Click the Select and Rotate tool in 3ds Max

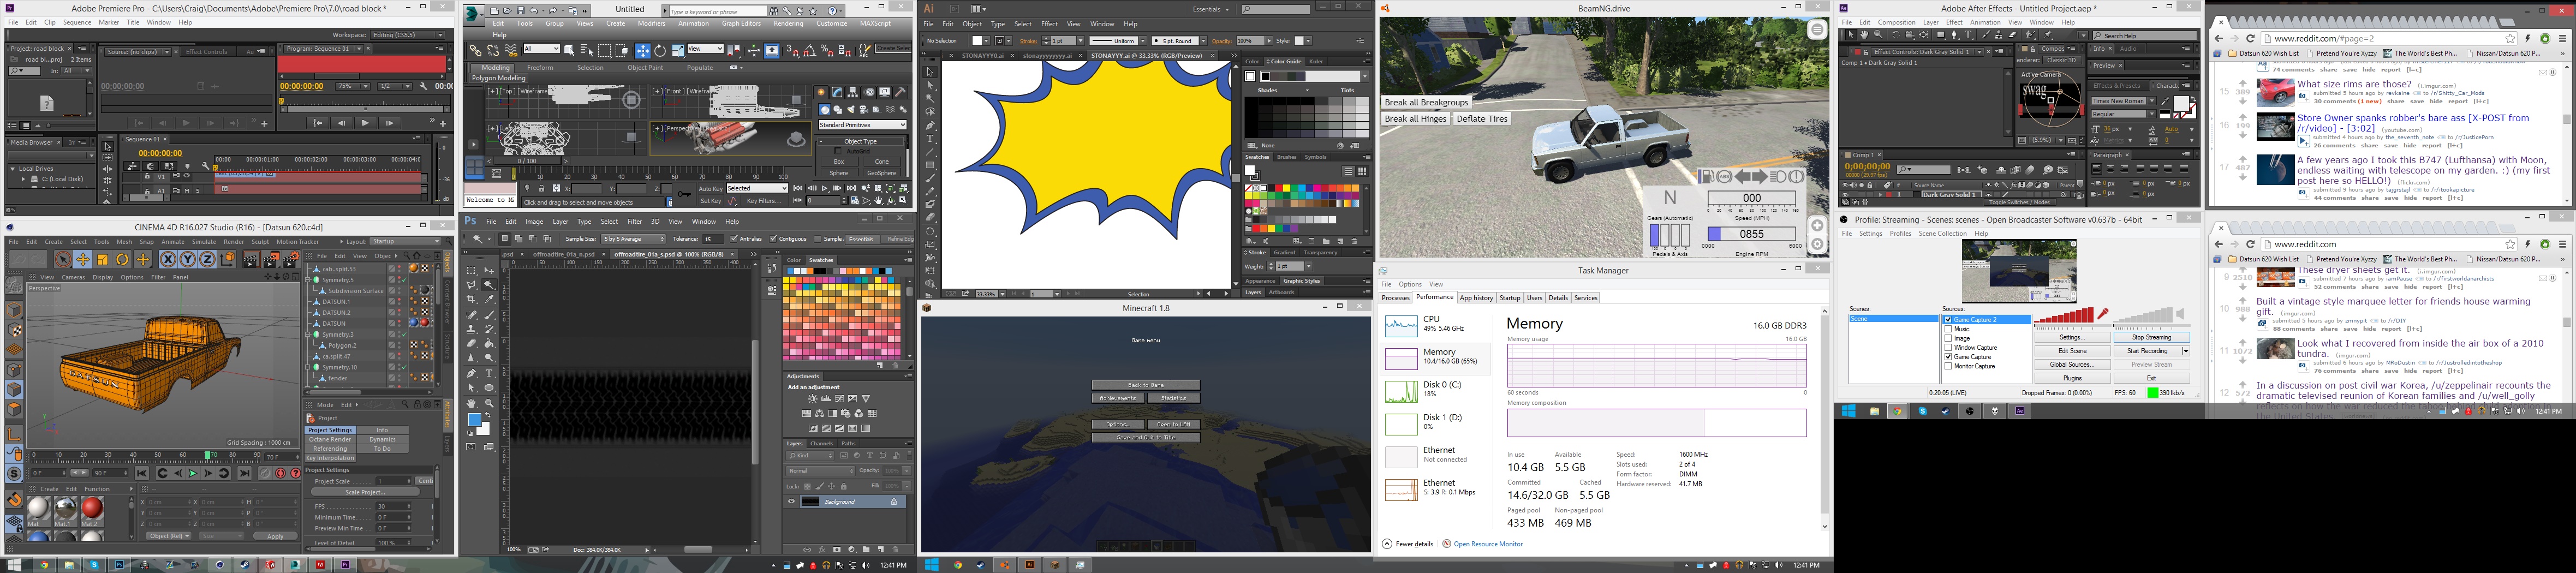pyautogui.click(x=660, y=50)
